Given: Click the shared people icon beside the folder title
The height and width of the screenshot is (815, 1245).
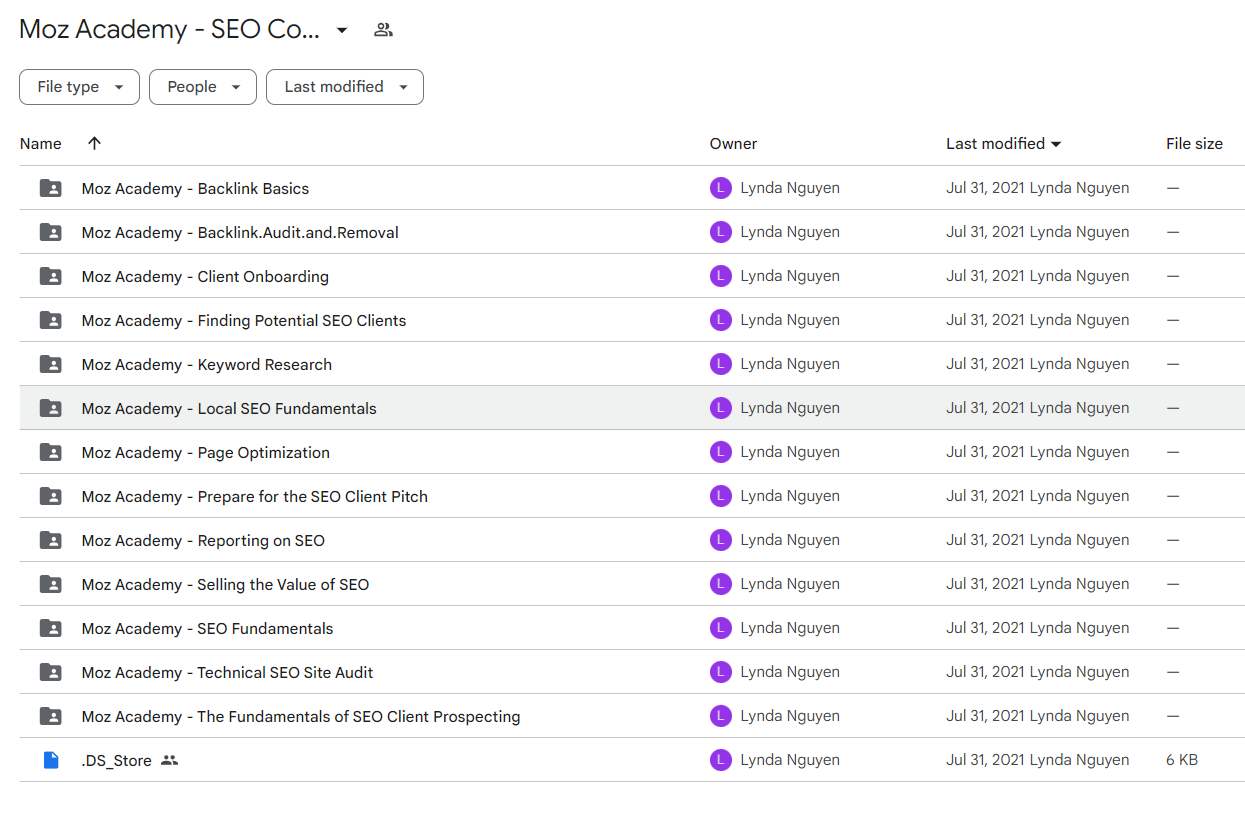Looking at the screenshot, I should (383, 30).
